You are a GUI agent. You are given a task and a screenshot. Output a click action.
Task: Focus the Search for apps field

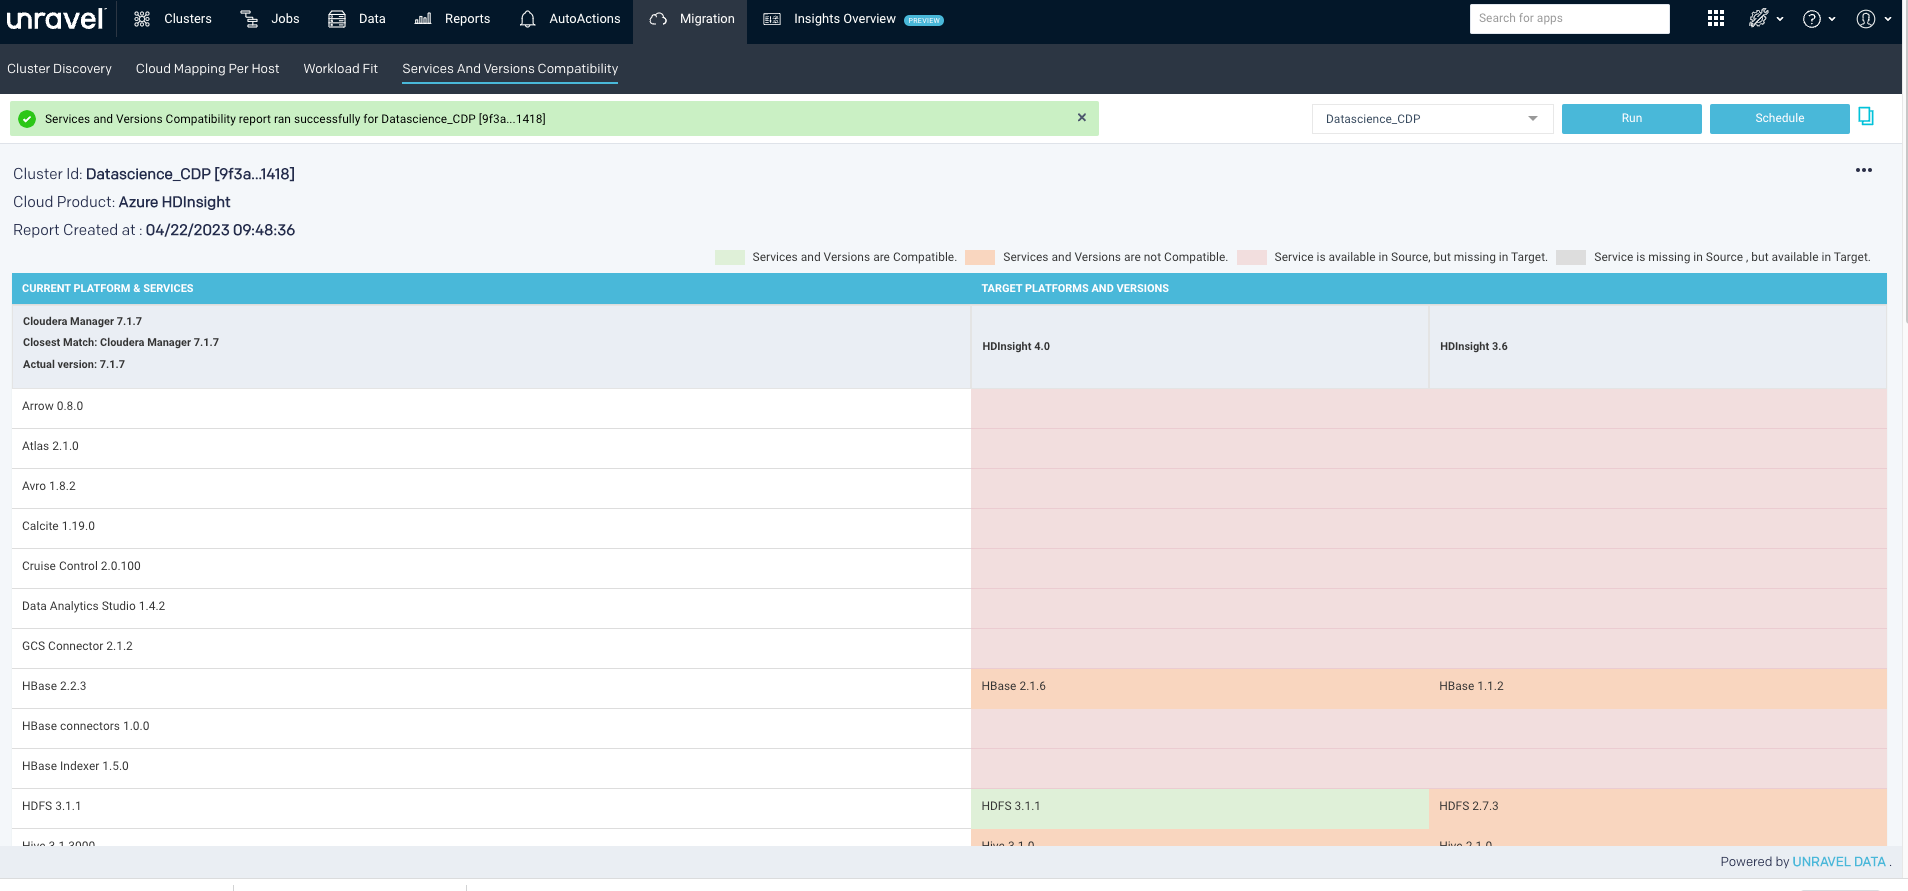tap(1569, 18)
